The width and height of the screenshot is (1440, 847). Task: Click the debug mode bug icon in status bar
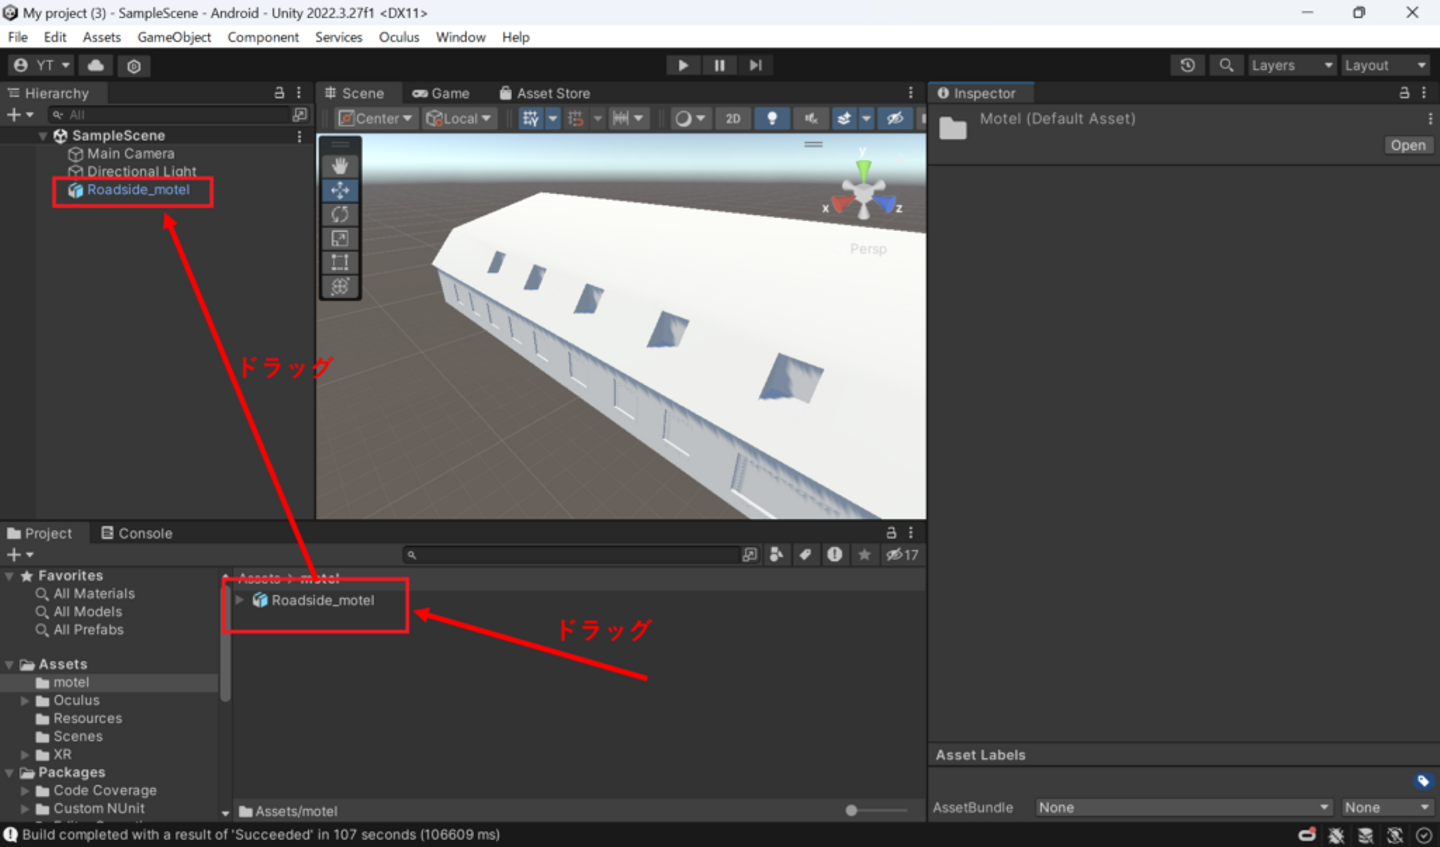click(x=1336, y=835)
